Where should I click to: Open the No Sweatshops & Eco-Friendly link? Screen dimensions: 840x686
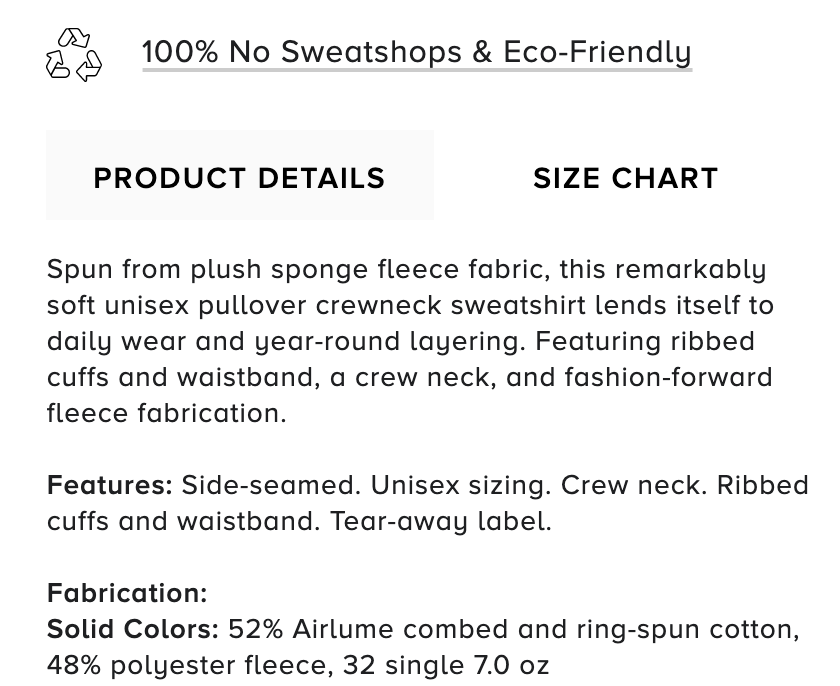click(417, 52)
